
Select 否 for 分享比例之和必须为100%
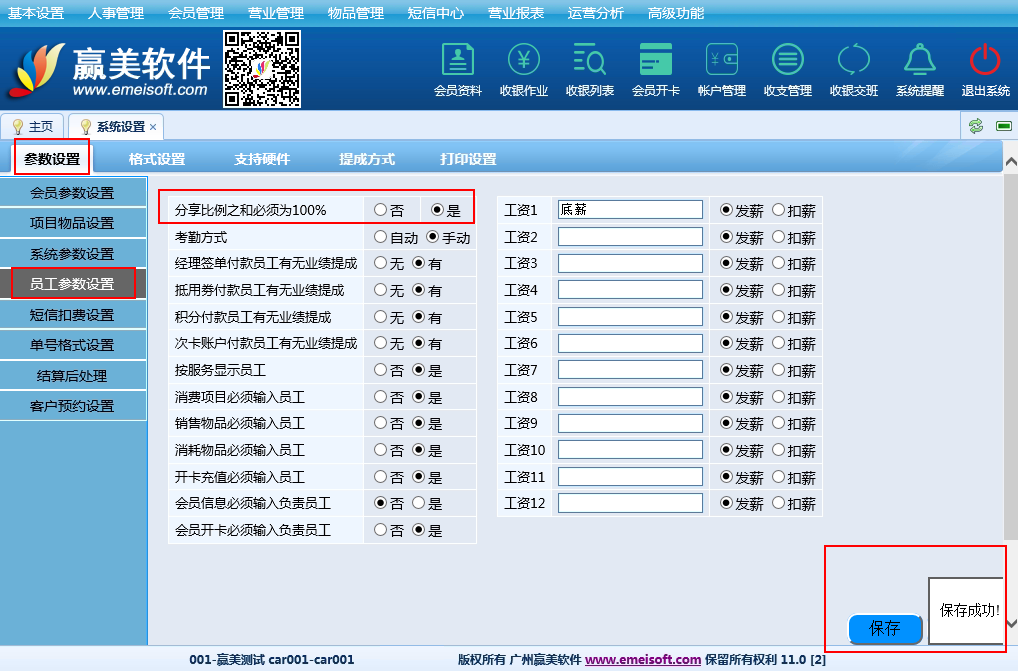[380, 210]
